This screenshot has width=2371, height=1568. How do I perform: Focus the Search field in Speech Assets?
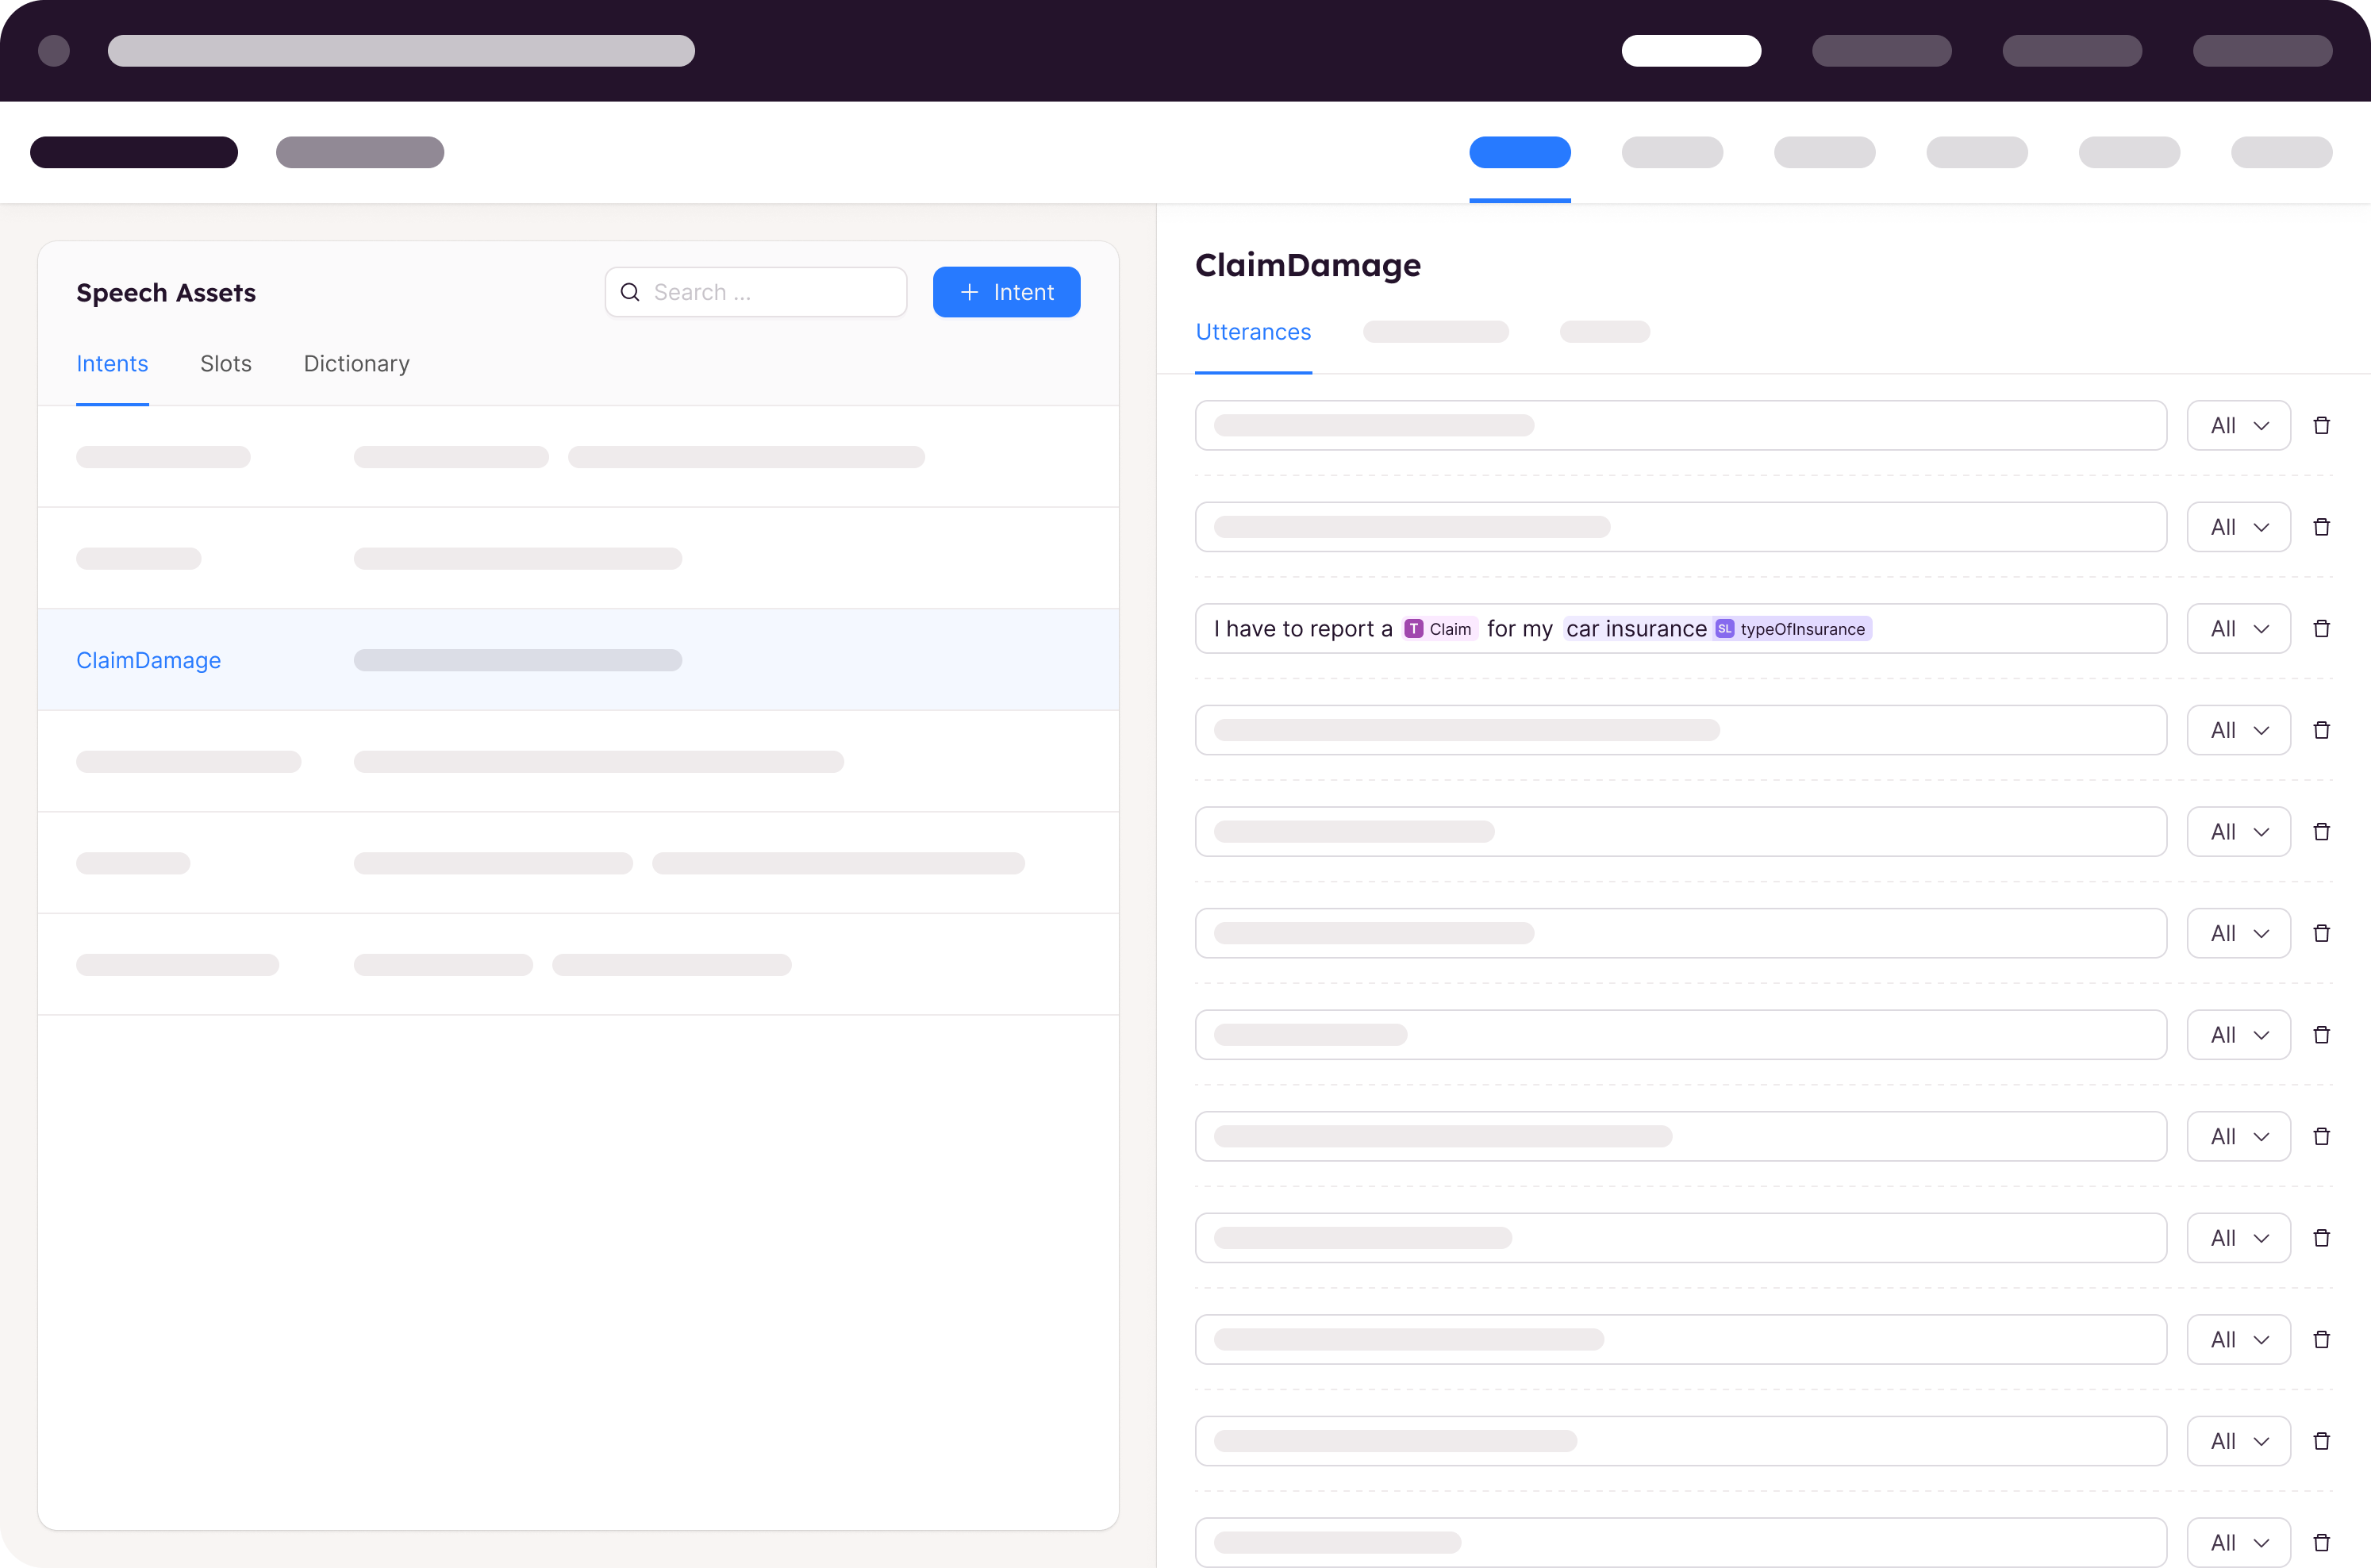pyautogui.click(x=756, y=292)
